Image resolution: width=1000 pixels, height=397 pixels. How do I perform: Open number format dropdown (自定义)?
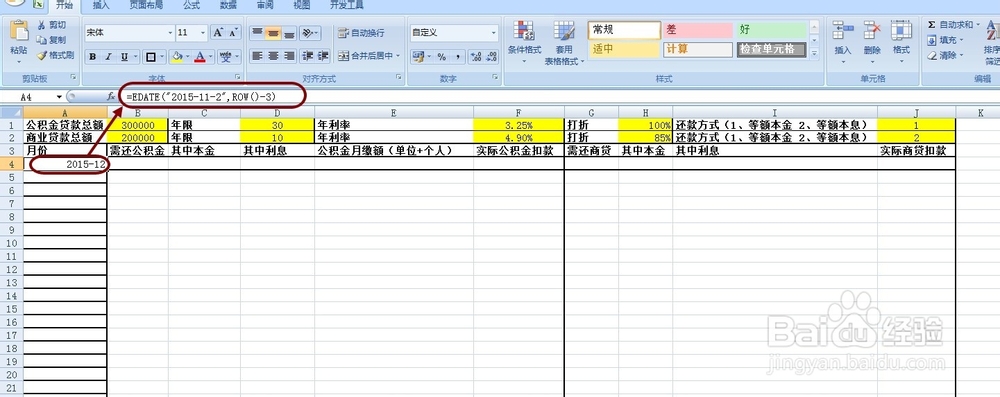[x=494, y=33]
